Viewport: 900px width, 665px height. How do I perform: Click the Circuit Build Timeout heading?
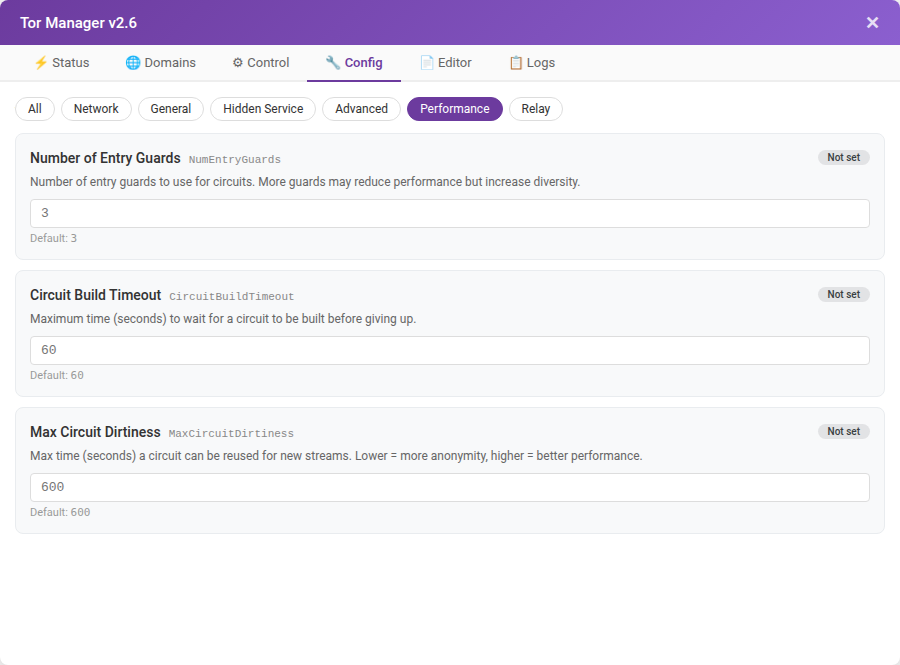[95, 295]
